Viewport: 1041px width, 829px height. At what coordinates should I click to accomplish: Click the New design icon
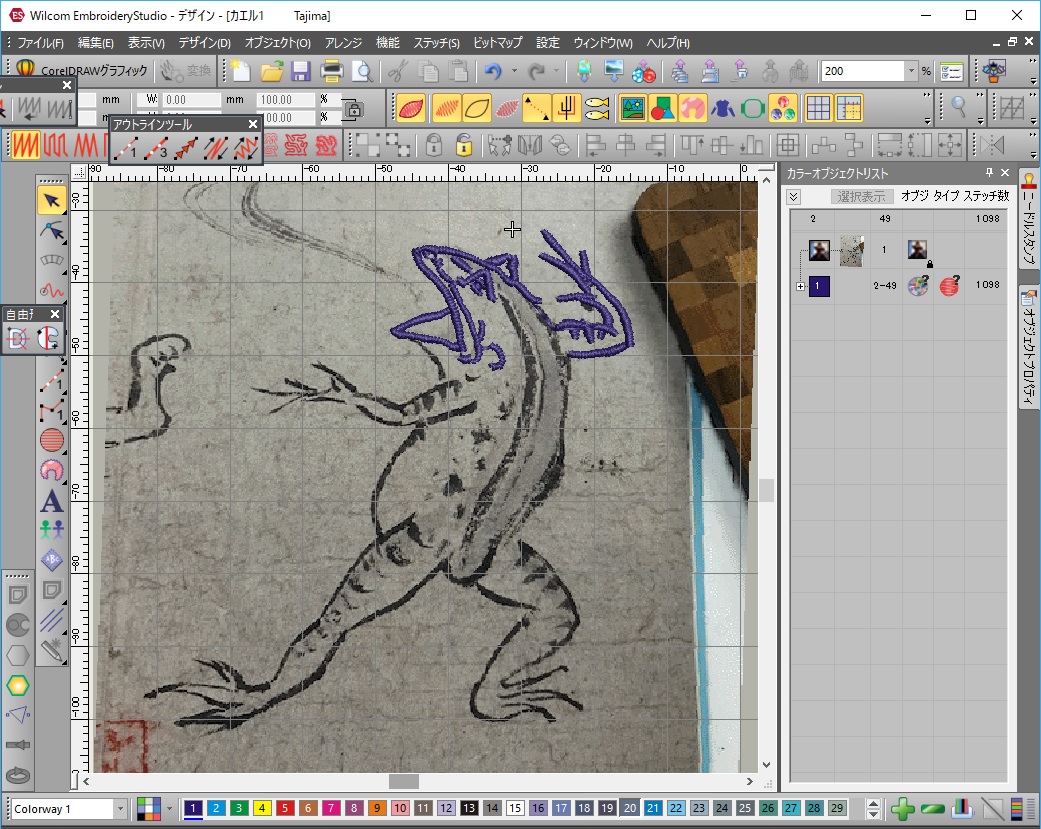pos(241,71)
